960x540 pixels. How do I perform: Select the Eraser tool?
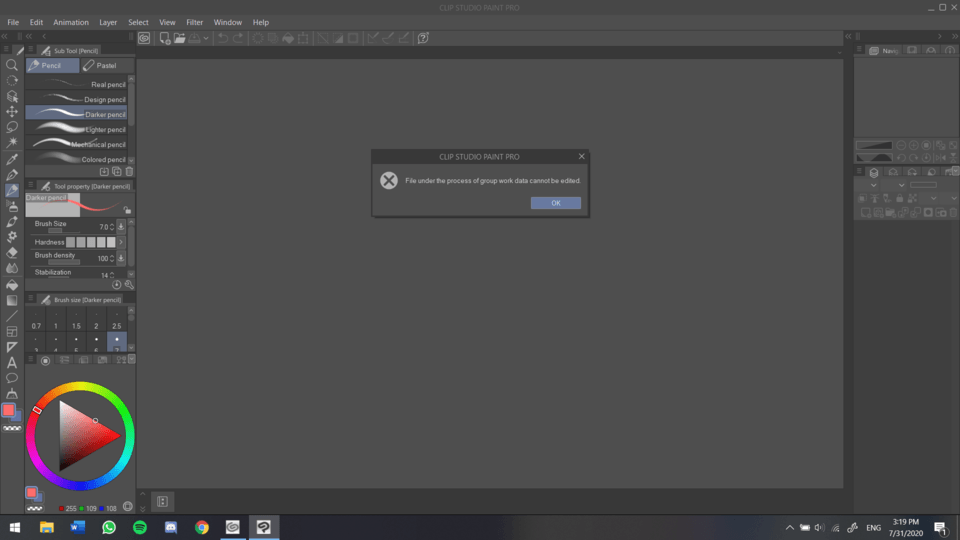tap(12, 252)
